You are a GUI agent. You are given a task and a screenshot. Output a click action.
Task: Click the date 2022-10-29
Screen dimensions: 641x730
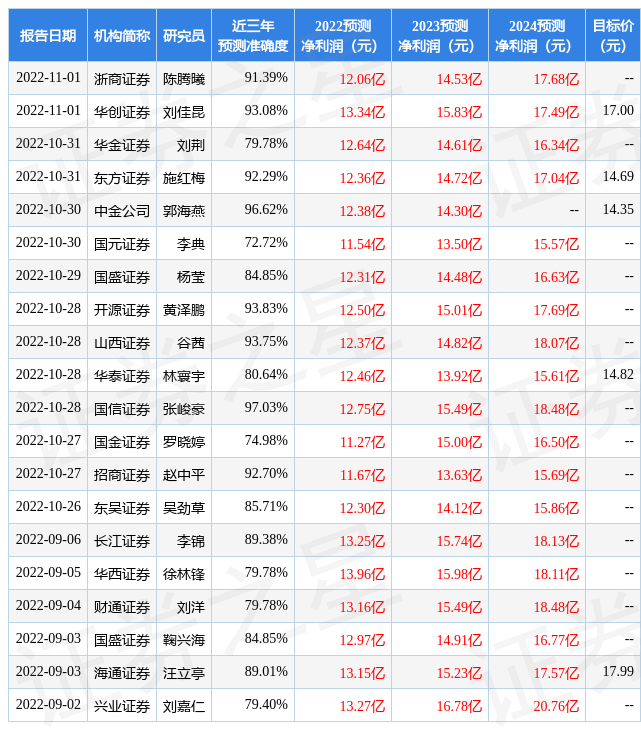click(48, 276)
